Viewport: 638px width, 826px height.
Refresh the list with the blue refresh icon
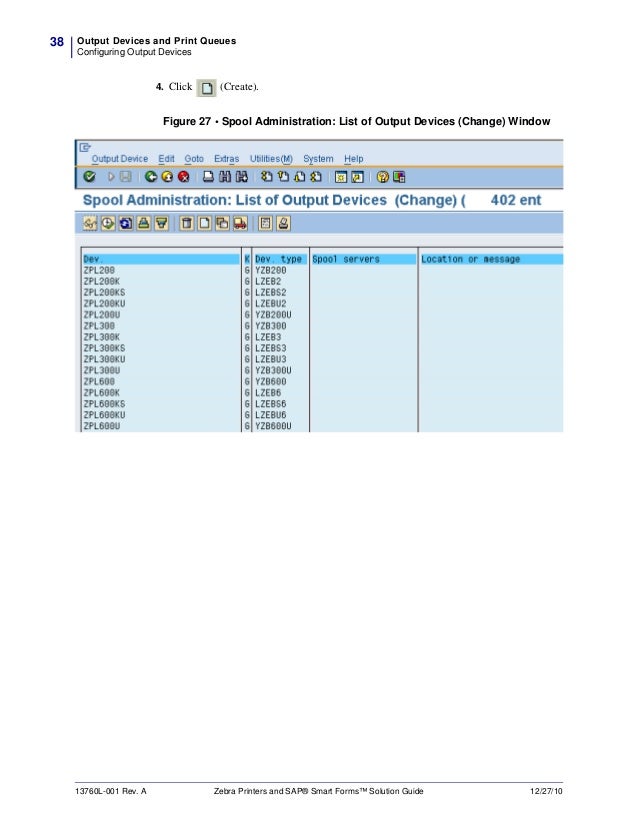point(126,223)
